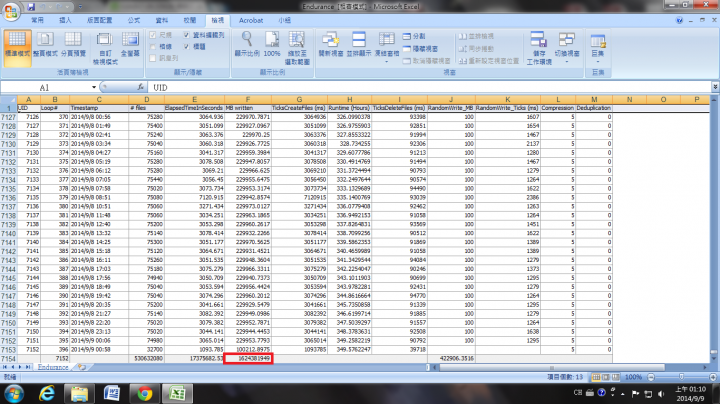Select column F header
Viewport: 720px width, 404px height.
pyautogui.click(x=248, y=99)
